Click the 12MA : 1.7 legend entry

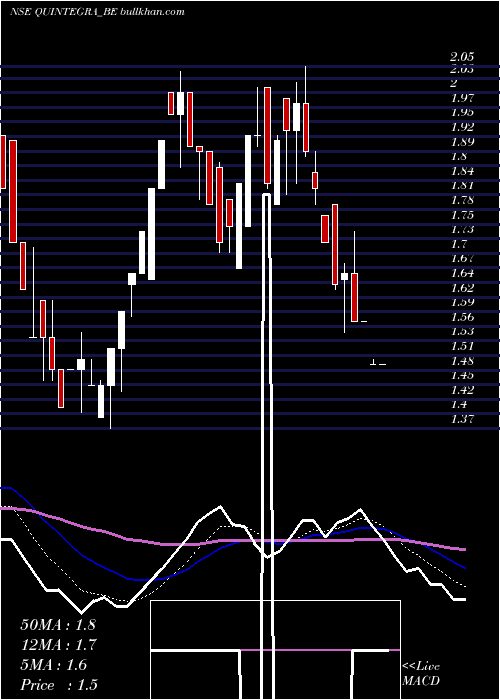58,645
